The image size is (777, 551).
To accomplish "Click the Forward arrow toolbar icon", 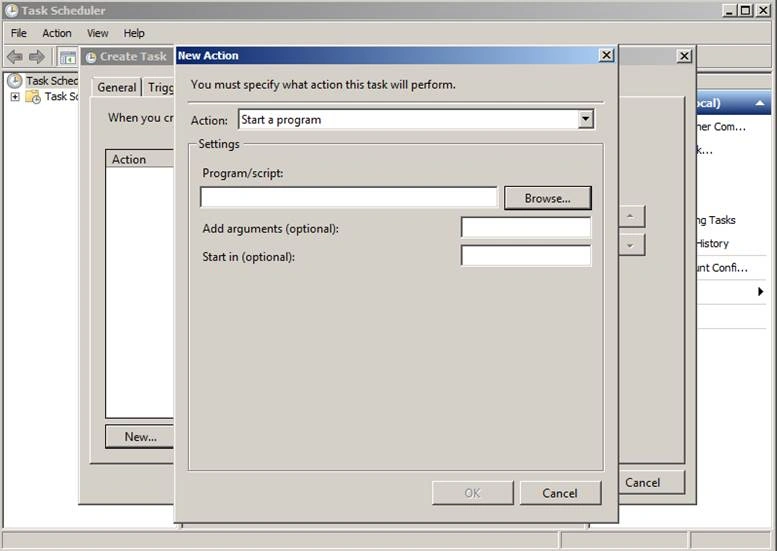I will point(36,57).
